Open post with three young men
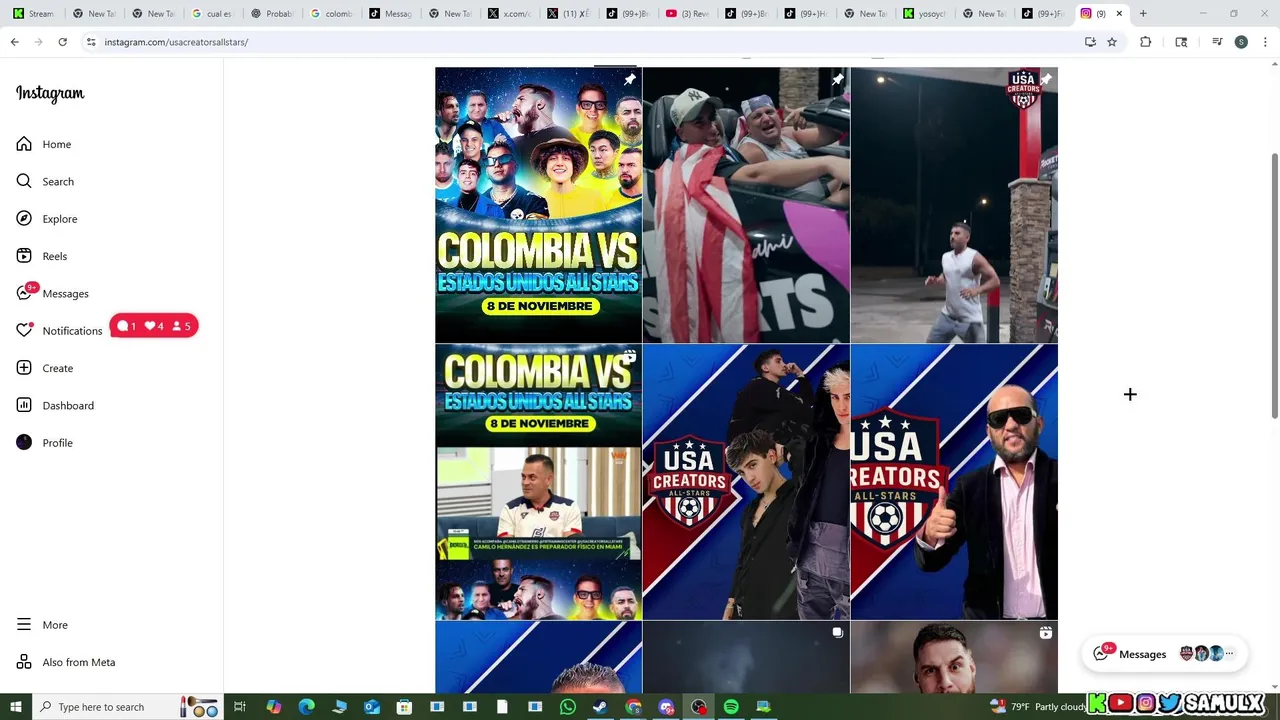1280x720 pixels. pyautogui.click(x=746, y=482)
